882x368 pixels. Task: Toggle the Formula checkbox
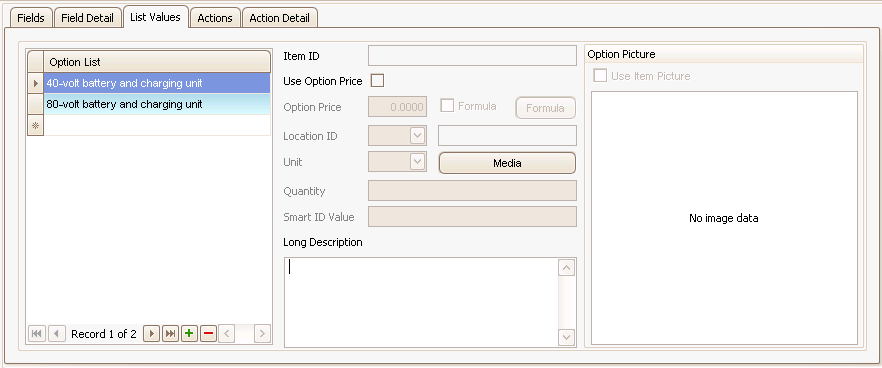447,106
